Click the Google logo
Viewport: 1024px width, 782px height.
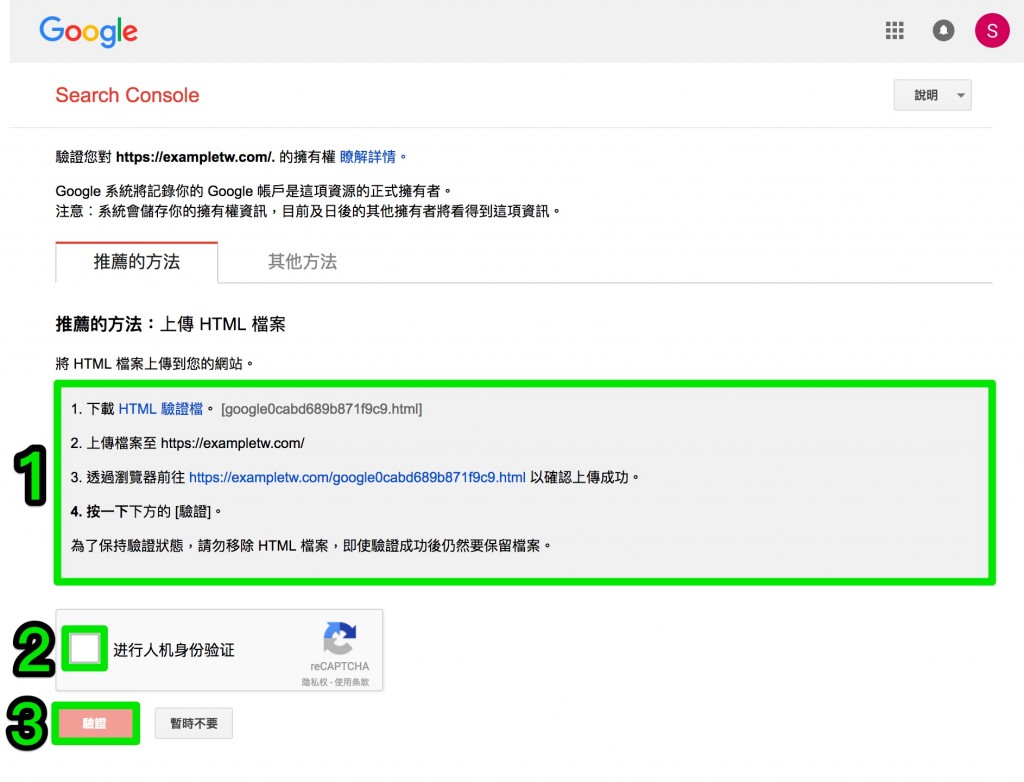88,31
